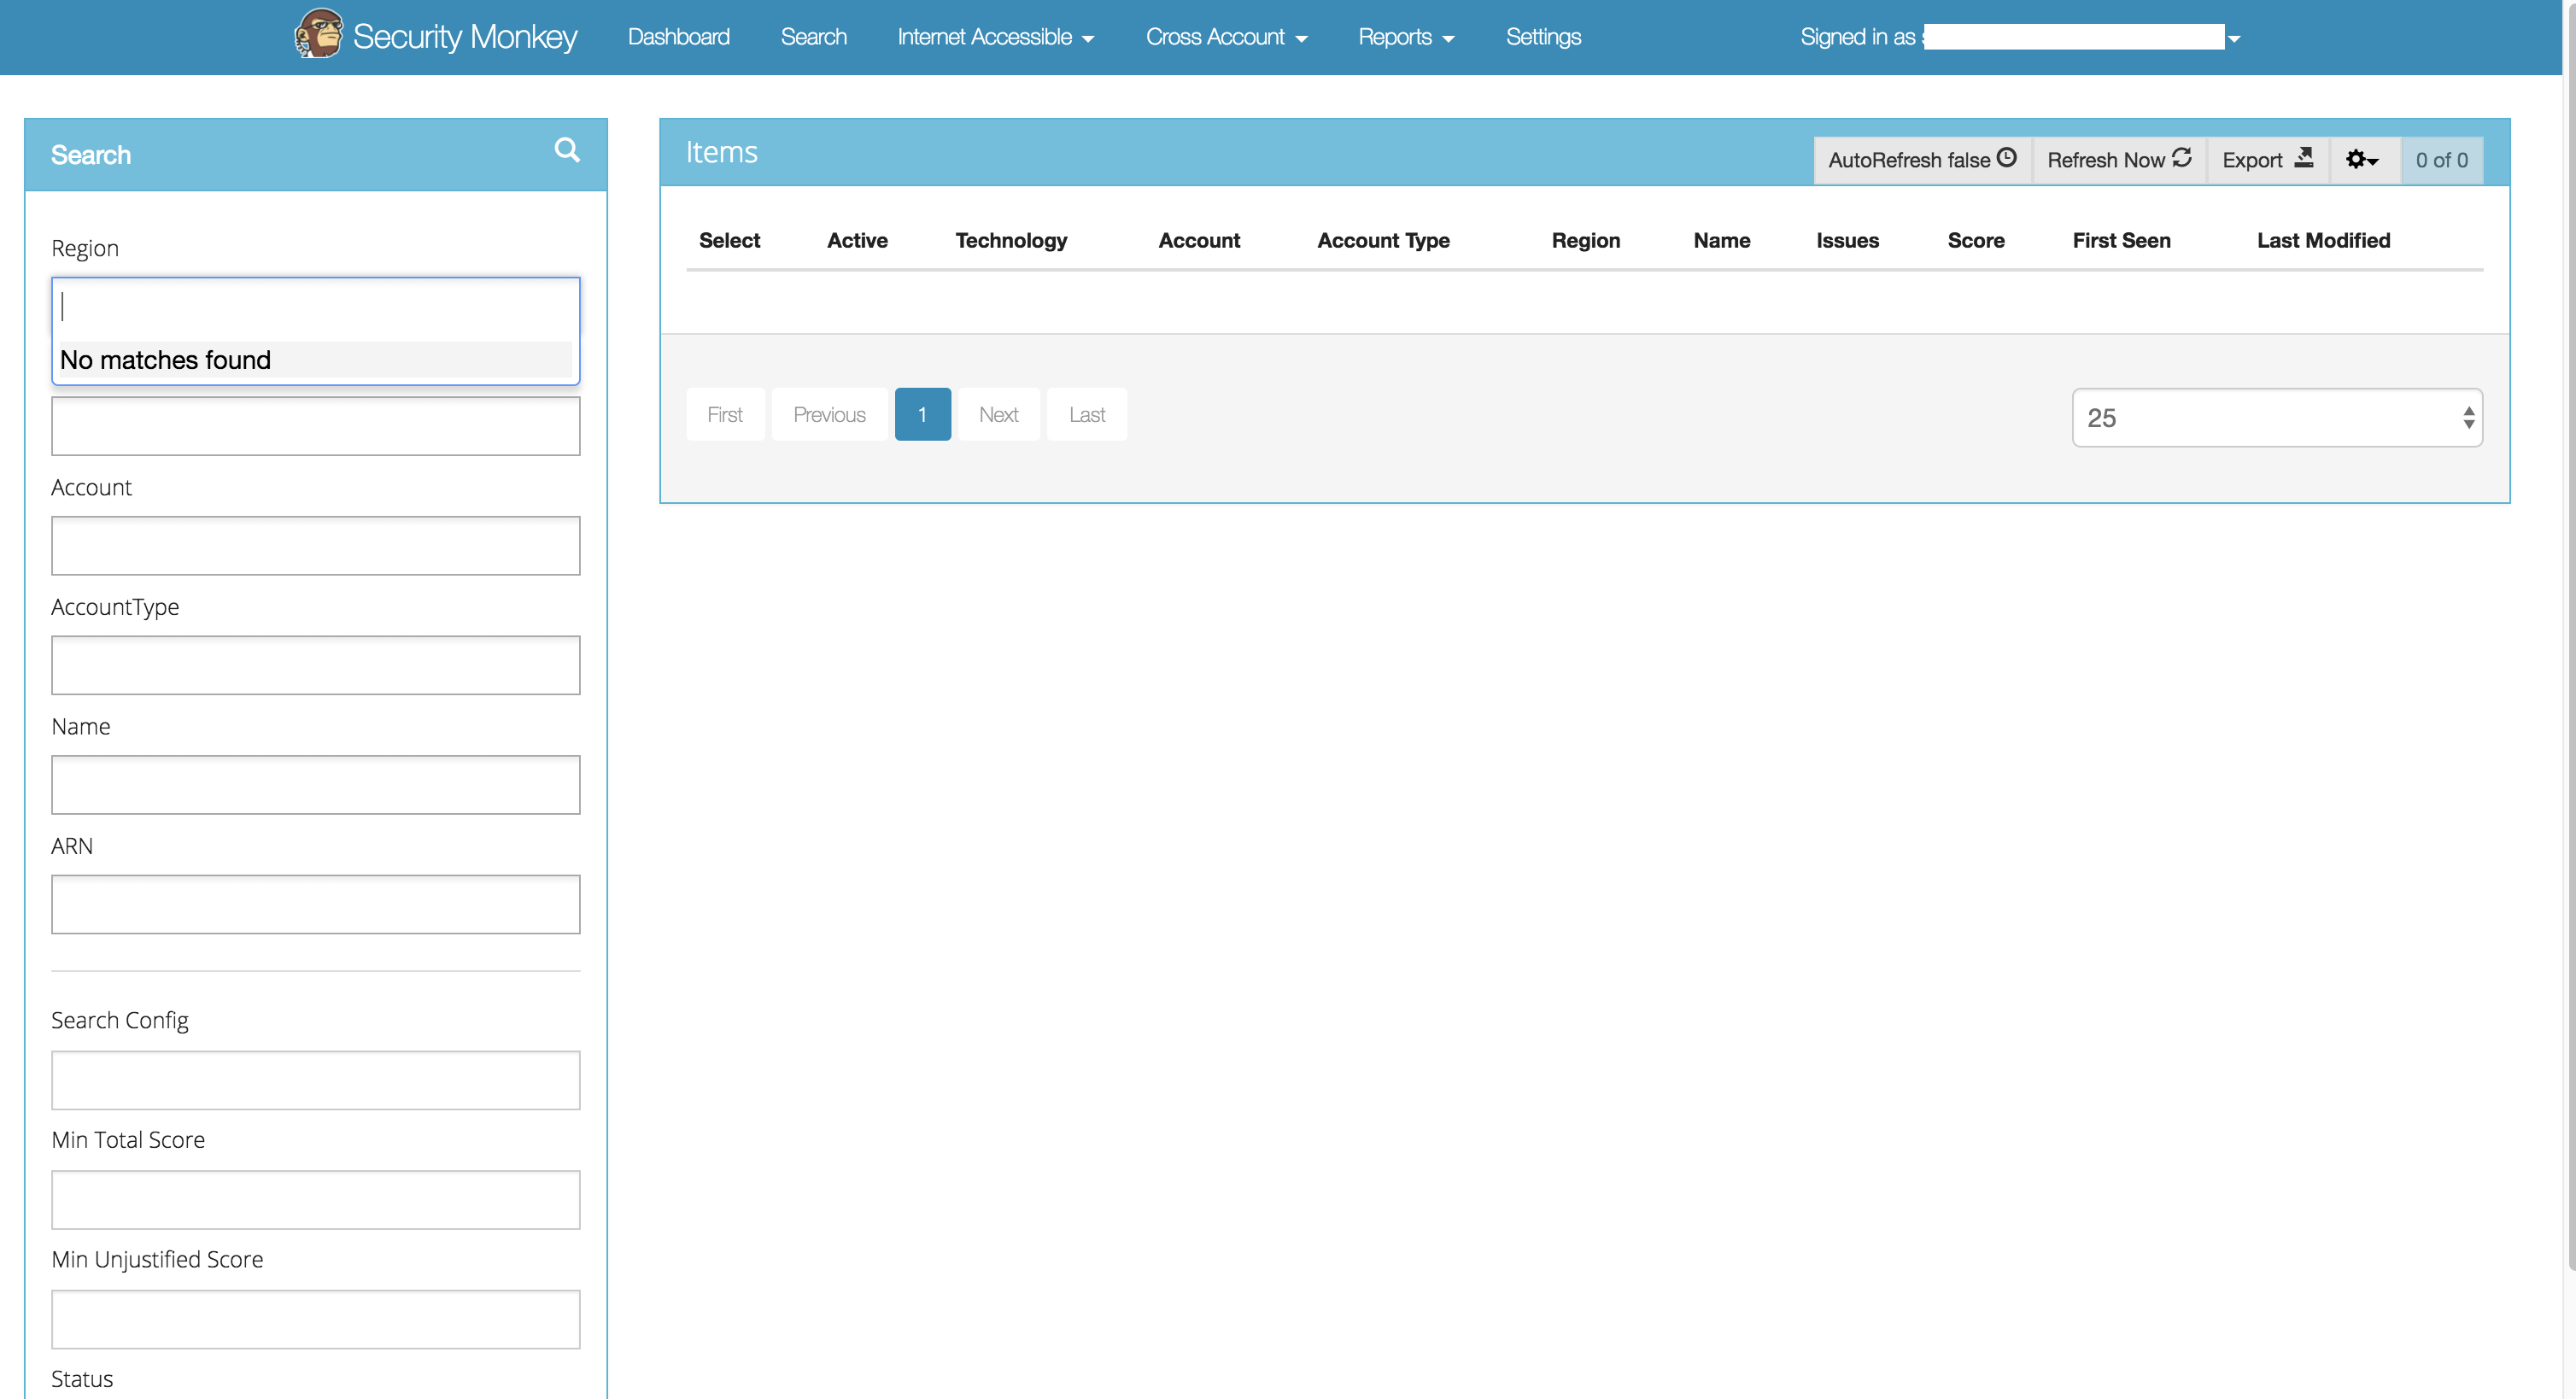Click the search magnifier icon in the Search panel
The height and width of the screenshot is (1399, 2576).
[566, 150]
